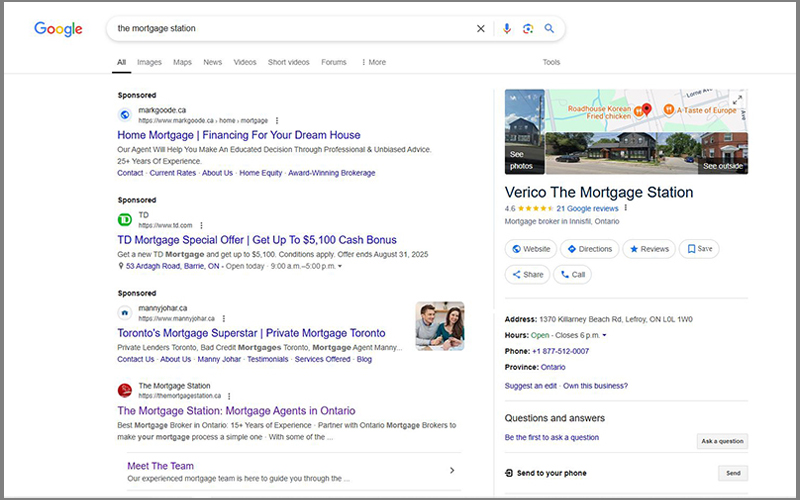Screen dimensions: 800x500
Task: Click Be the first to ask a question
Action: (552, 438)
